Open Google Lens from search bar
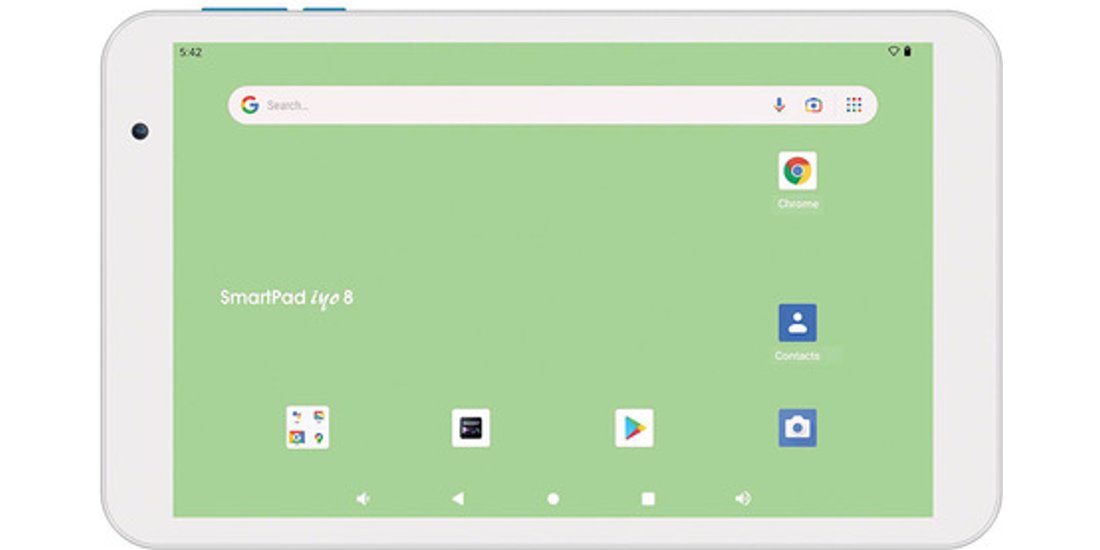 coord(814,105)
